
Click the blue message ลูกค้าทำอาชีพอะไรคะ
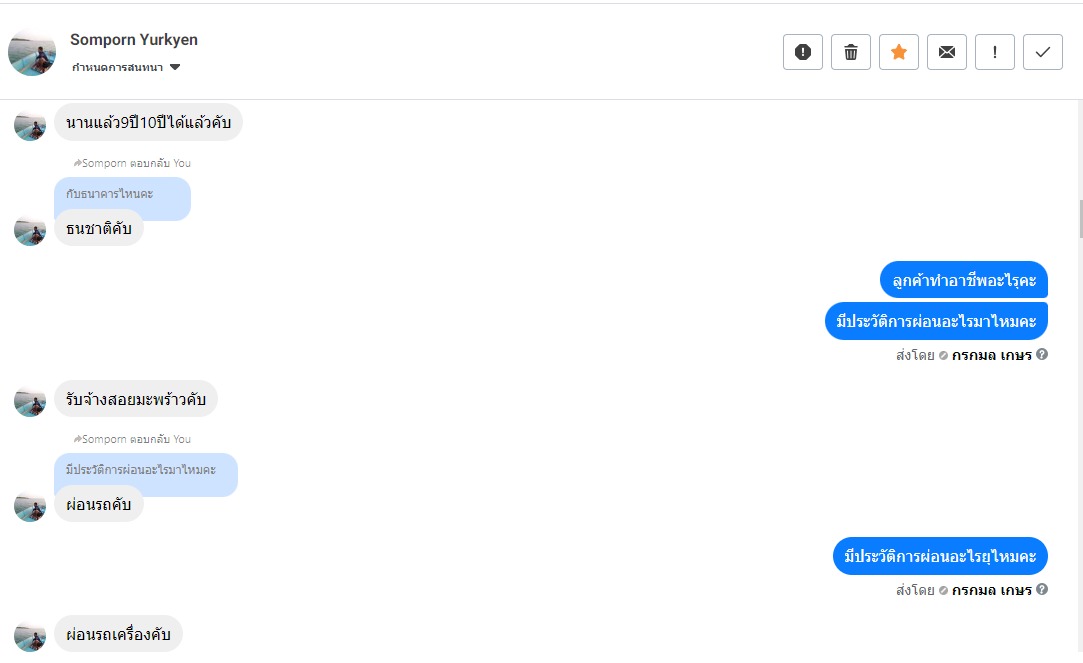click(x=964, y=280)
